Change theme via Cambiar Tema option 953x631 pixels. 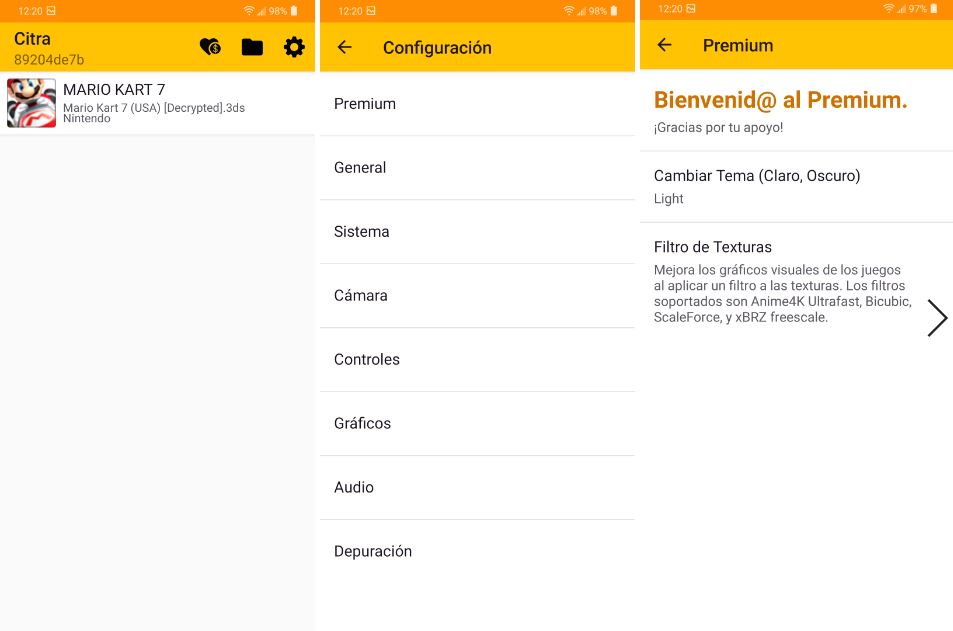pos(796,187)
